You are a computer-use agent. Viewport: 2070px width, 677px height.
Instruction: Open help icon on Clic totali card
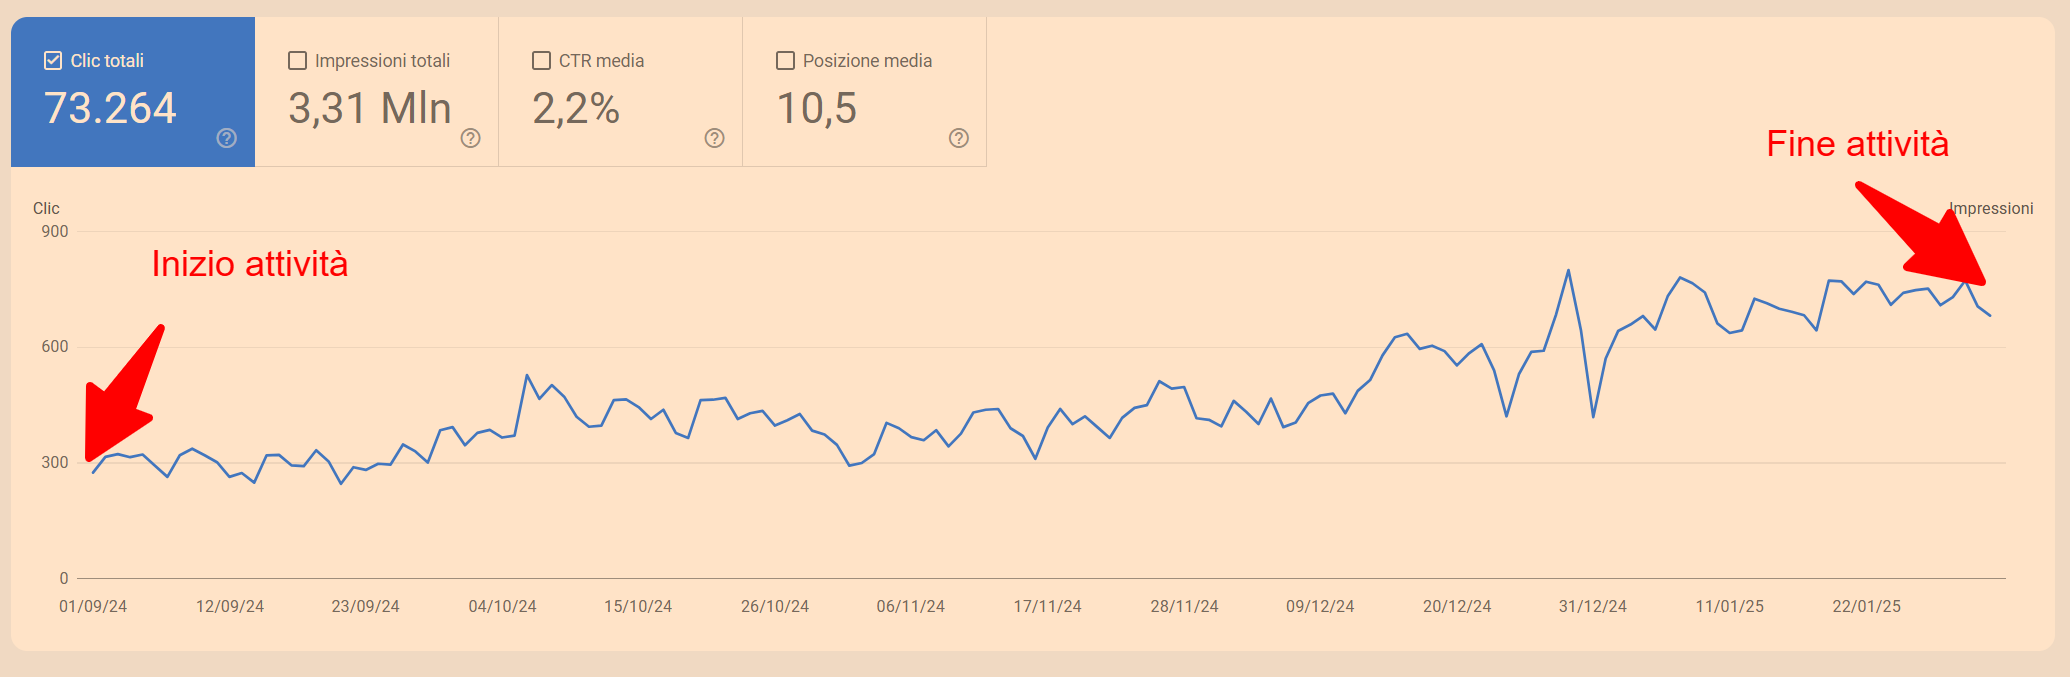pos(227,138)
